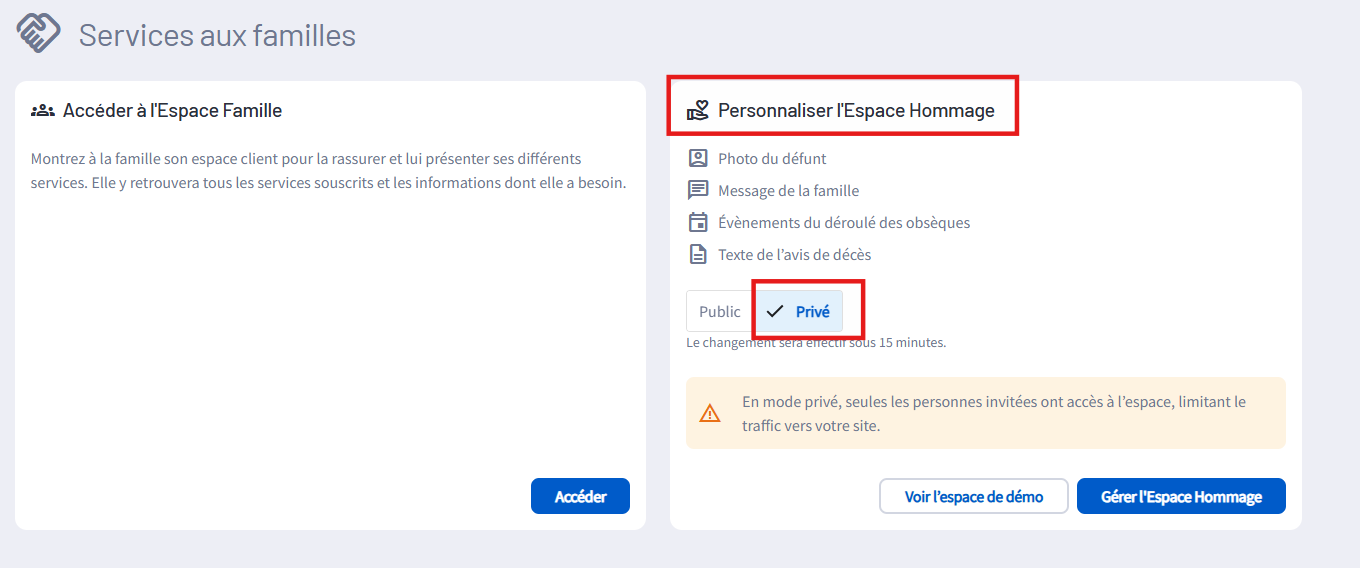Click the hand holding heart icon
The width and height of the screenshot is (1360, 568).
click(698, 111)
